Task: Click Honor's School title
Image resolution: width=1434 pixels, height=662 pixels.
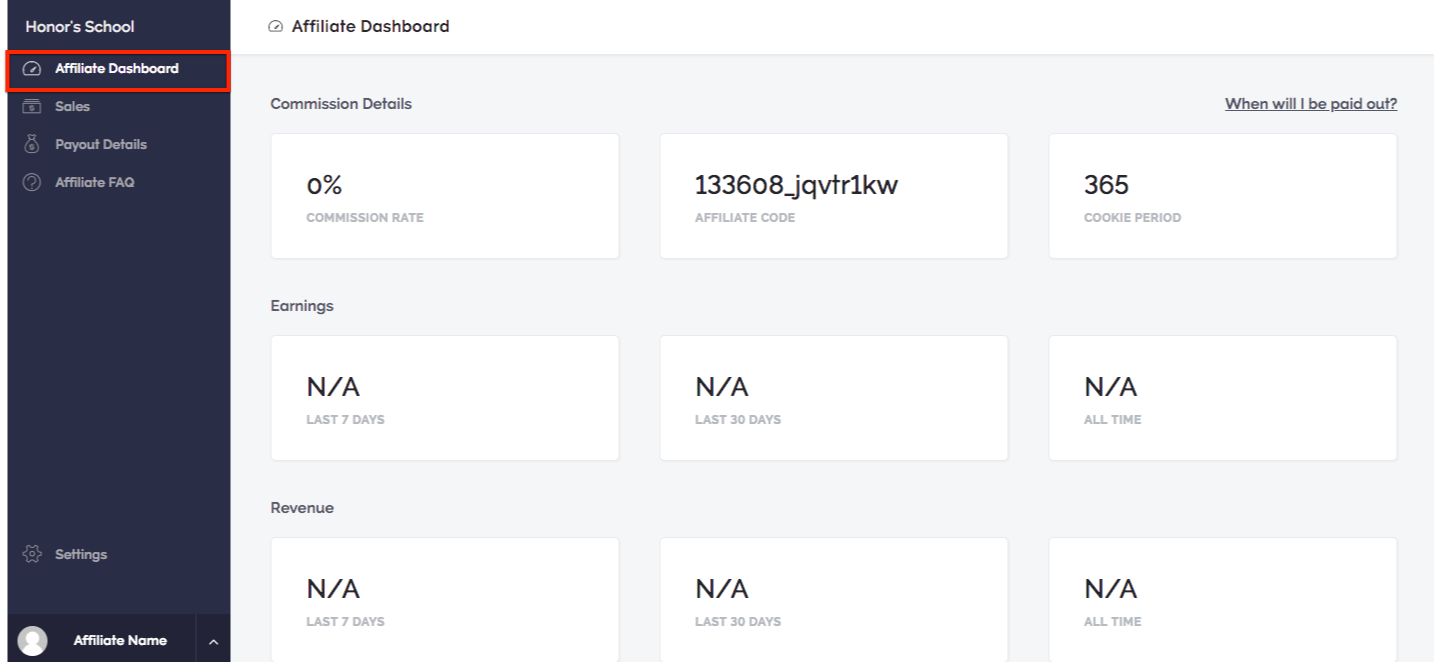Action: point(80,27)
